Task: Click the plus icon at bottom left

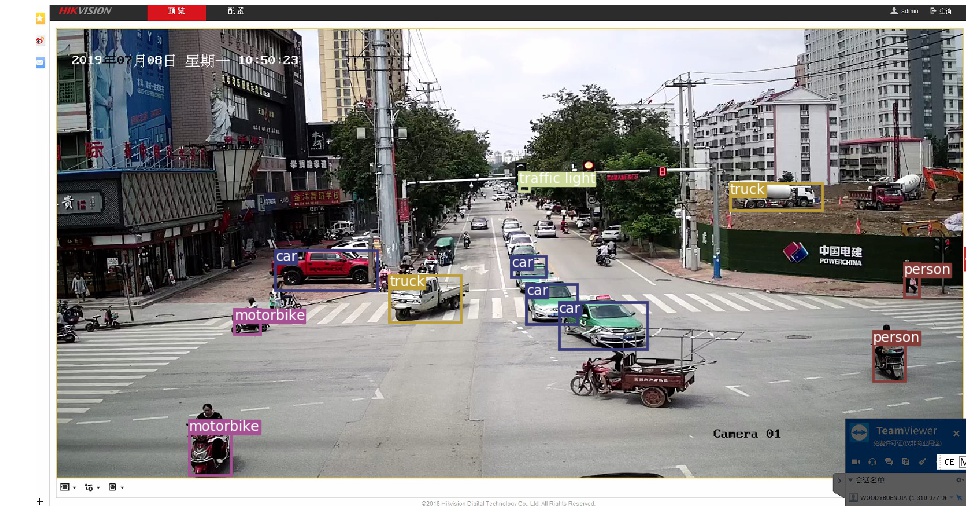Action: (39, 501)
